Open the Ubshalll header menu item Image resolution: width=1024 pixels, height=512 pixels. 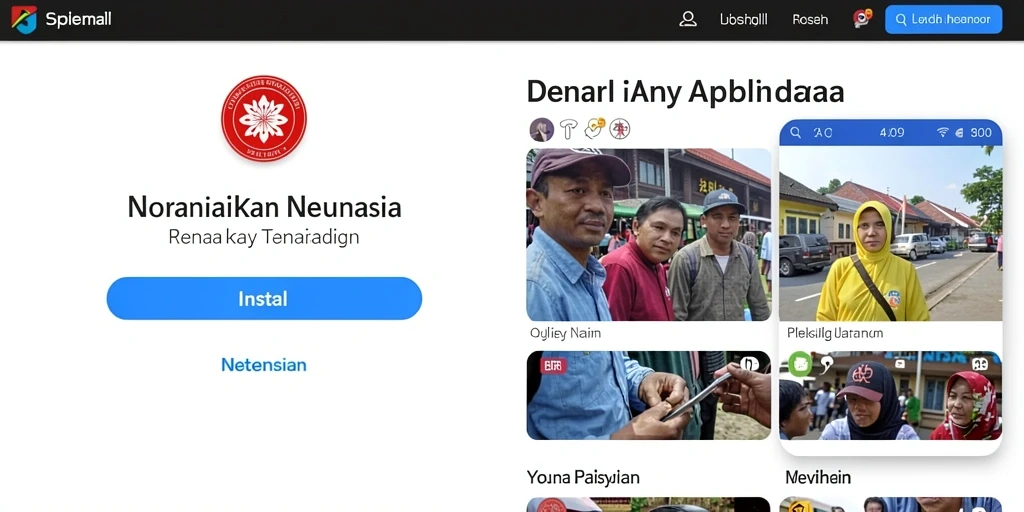(x=743, y=20)
